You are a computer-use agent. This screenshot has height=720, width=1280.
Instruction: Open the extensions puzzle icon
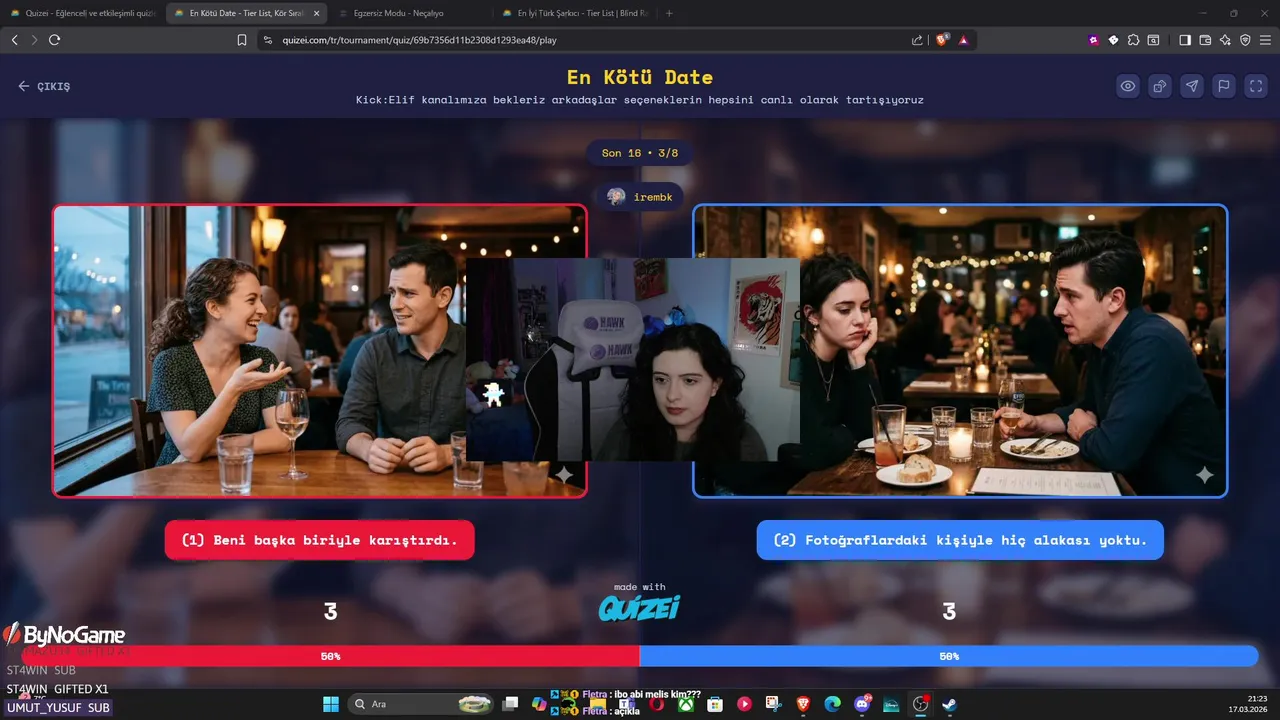click(x=1133, y=40)
